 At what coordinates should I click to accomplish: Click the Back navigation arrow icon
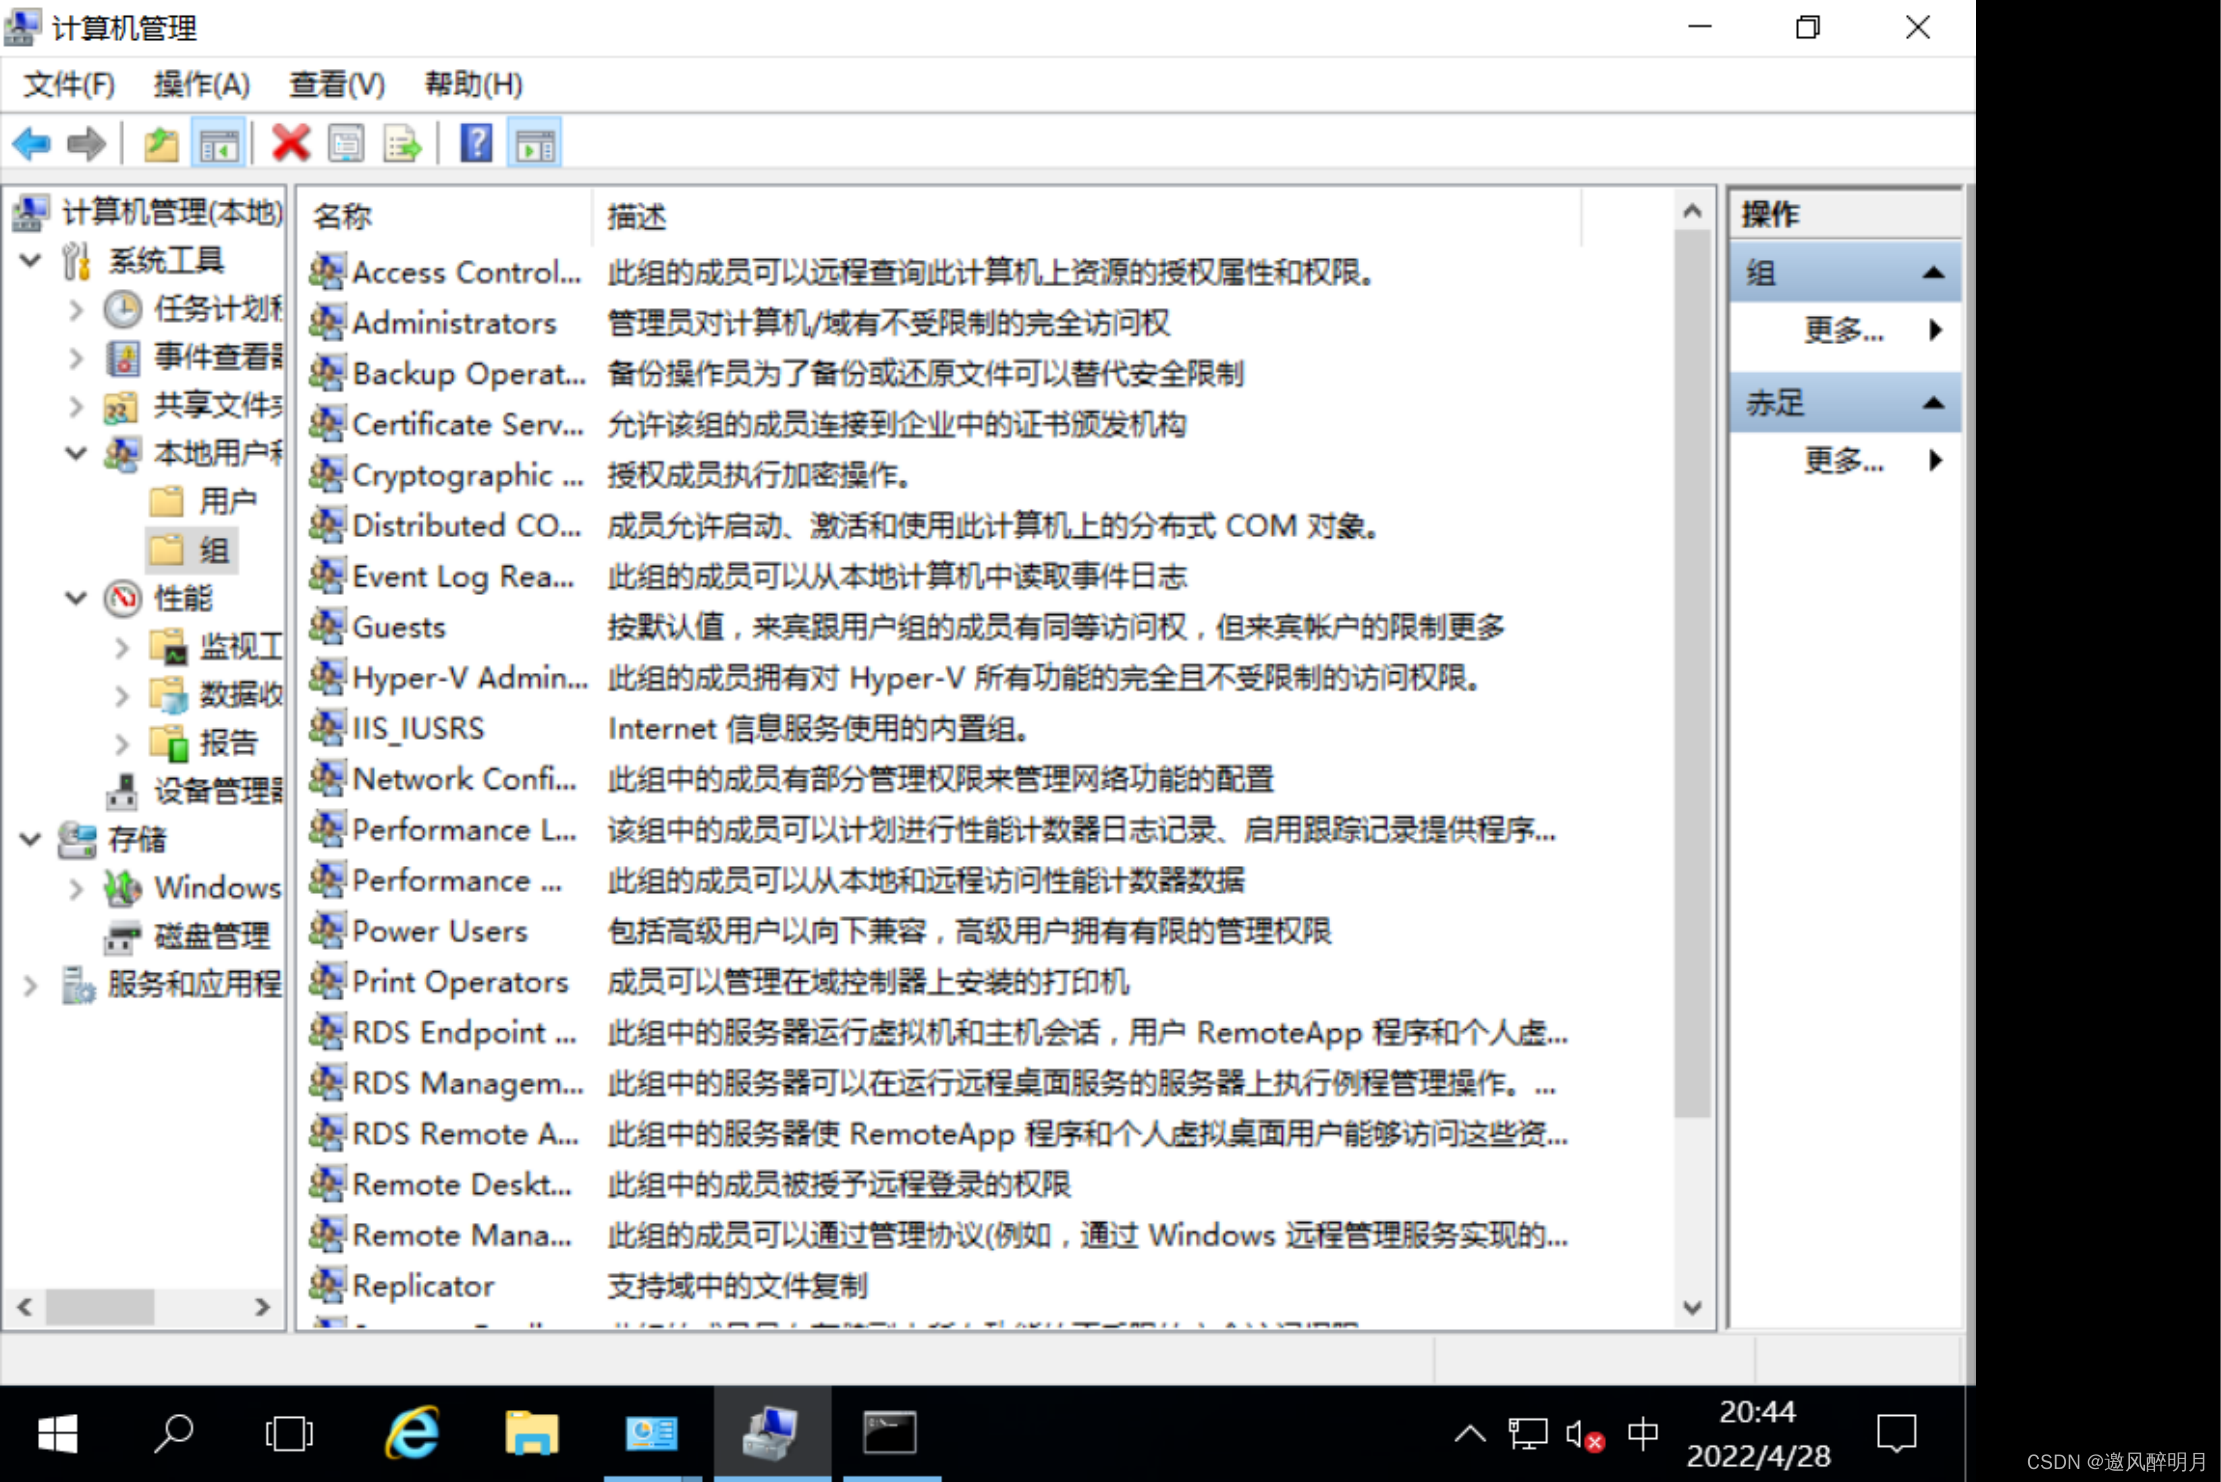pyautogui.click(x=31, y=144)
